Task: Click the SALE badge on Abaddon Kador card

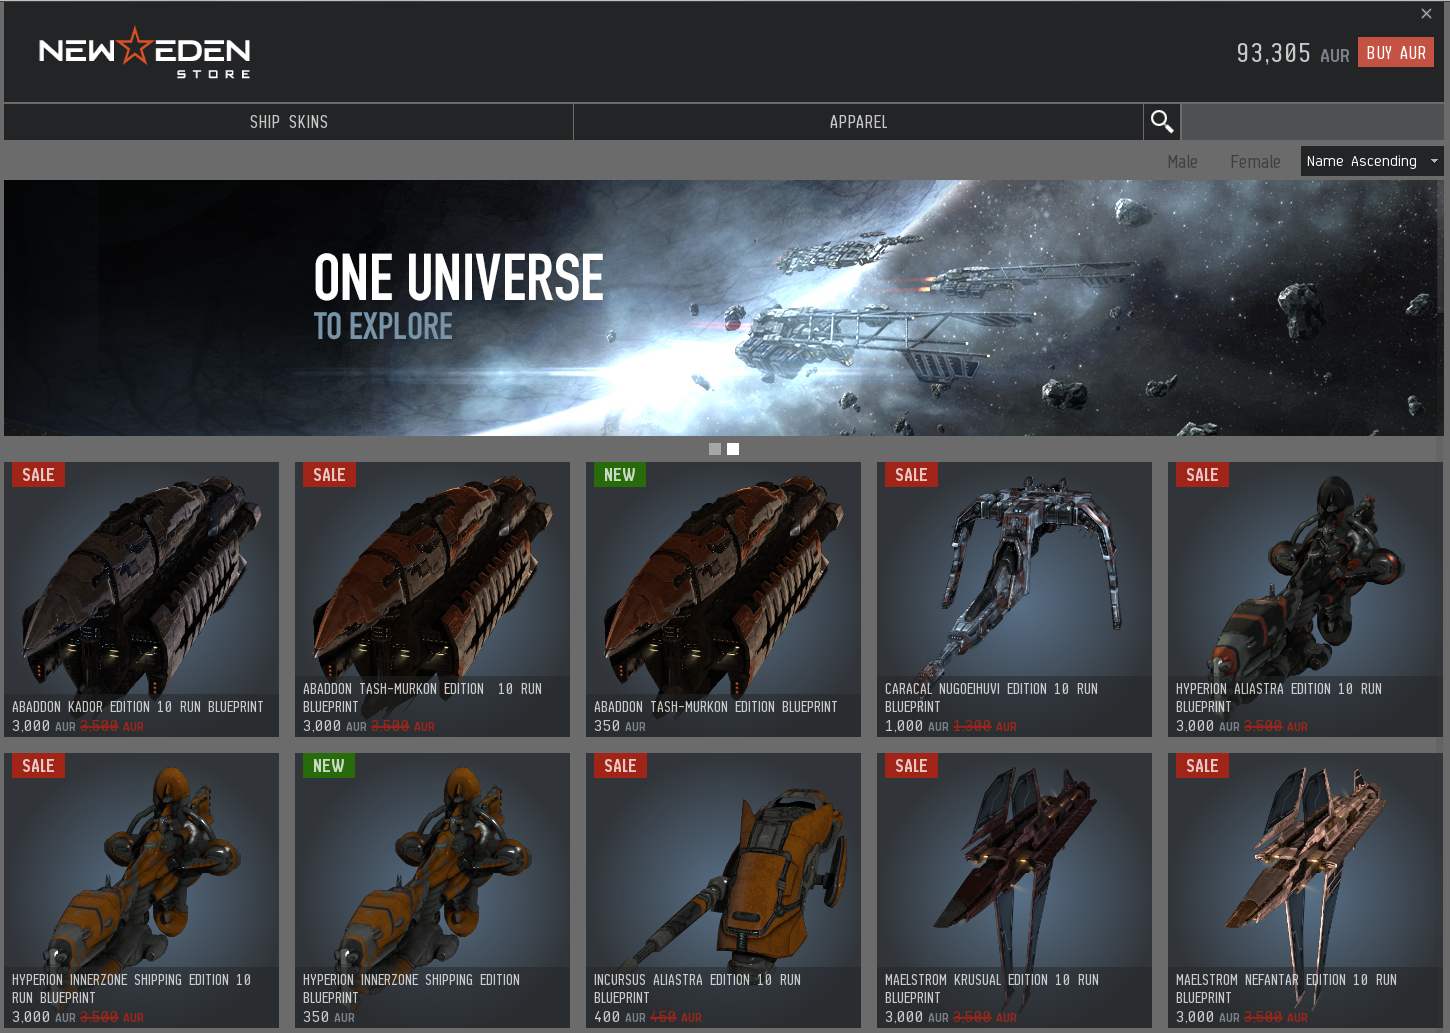Action: coord(38,475)
